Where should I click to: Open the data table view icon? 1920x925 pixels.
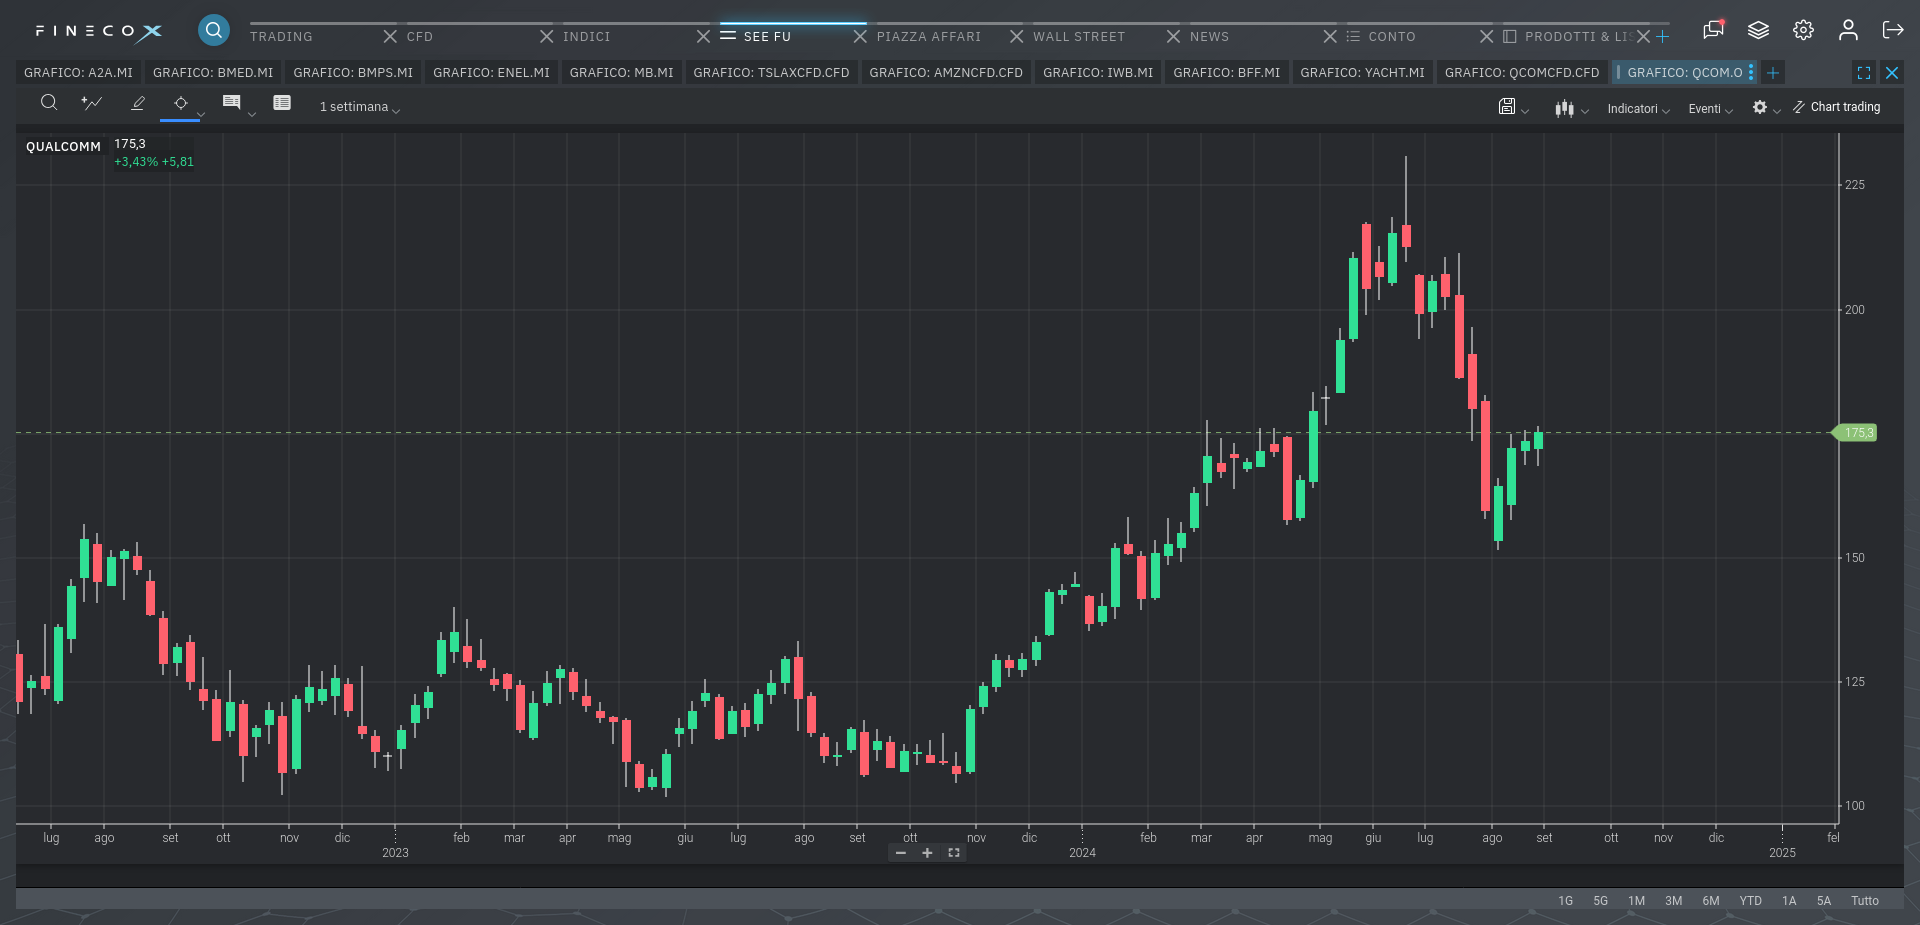tap(282, 102)
